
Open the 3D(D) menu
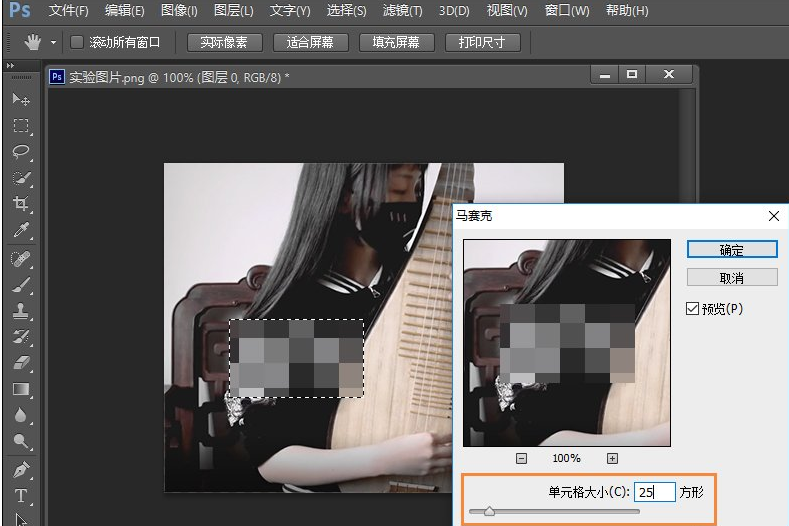click(454, 11)
